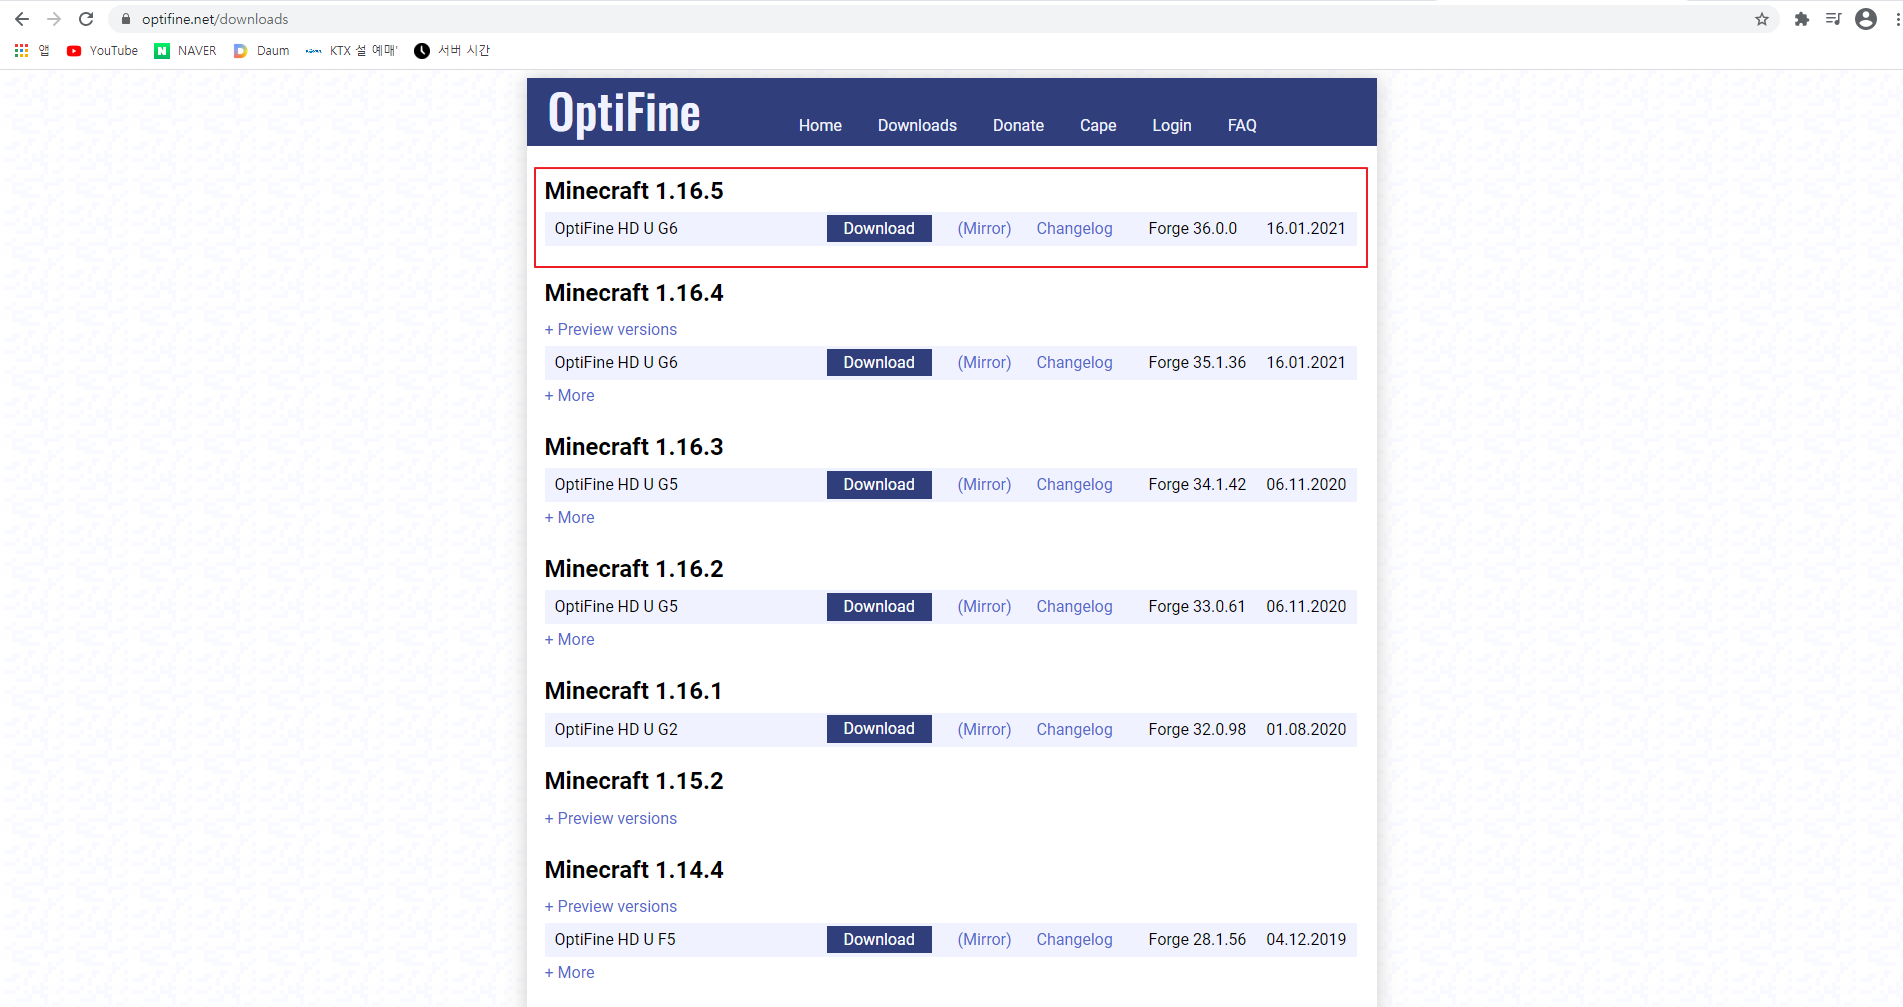Open the KTX bookmark
The width and height of the screenshot is (1903, 1007).
tap(352, 50)
